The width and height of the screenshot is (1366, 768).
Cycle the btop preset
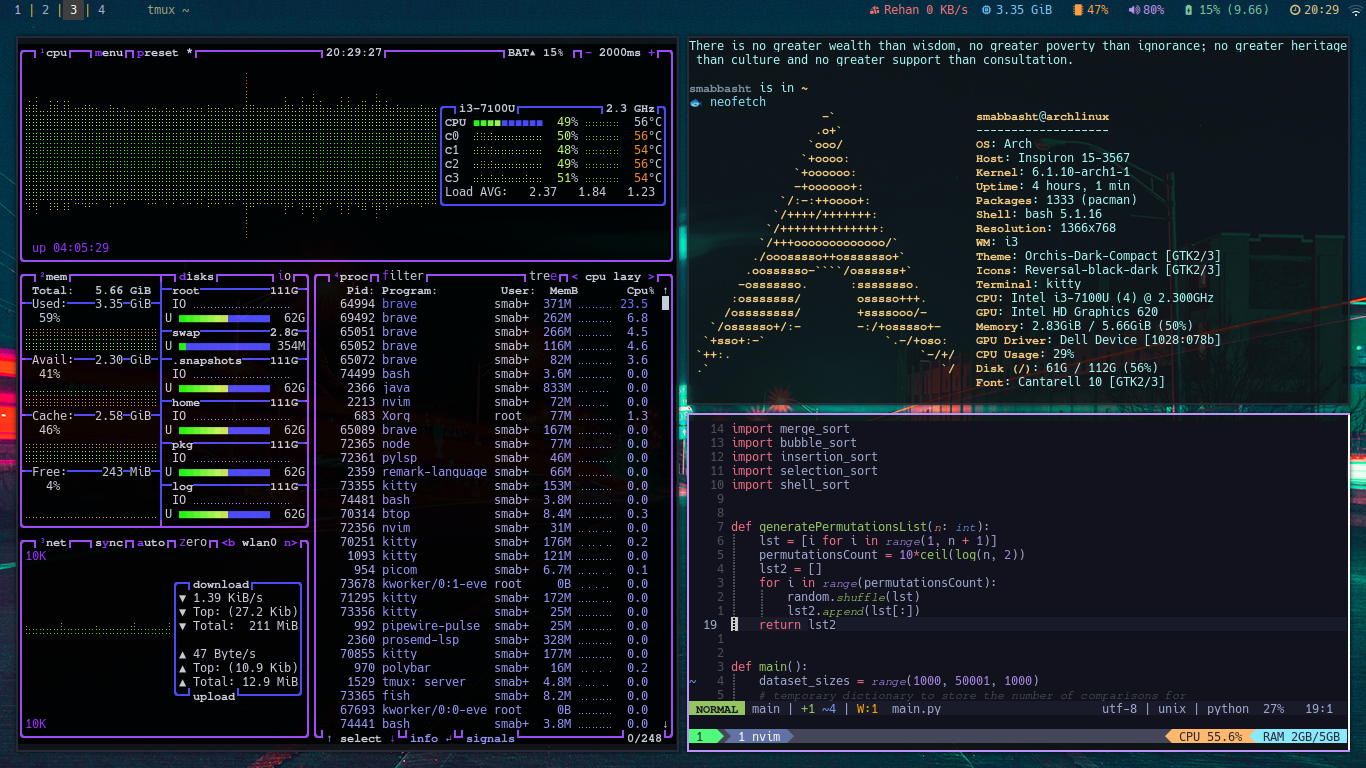pos(166,52)
